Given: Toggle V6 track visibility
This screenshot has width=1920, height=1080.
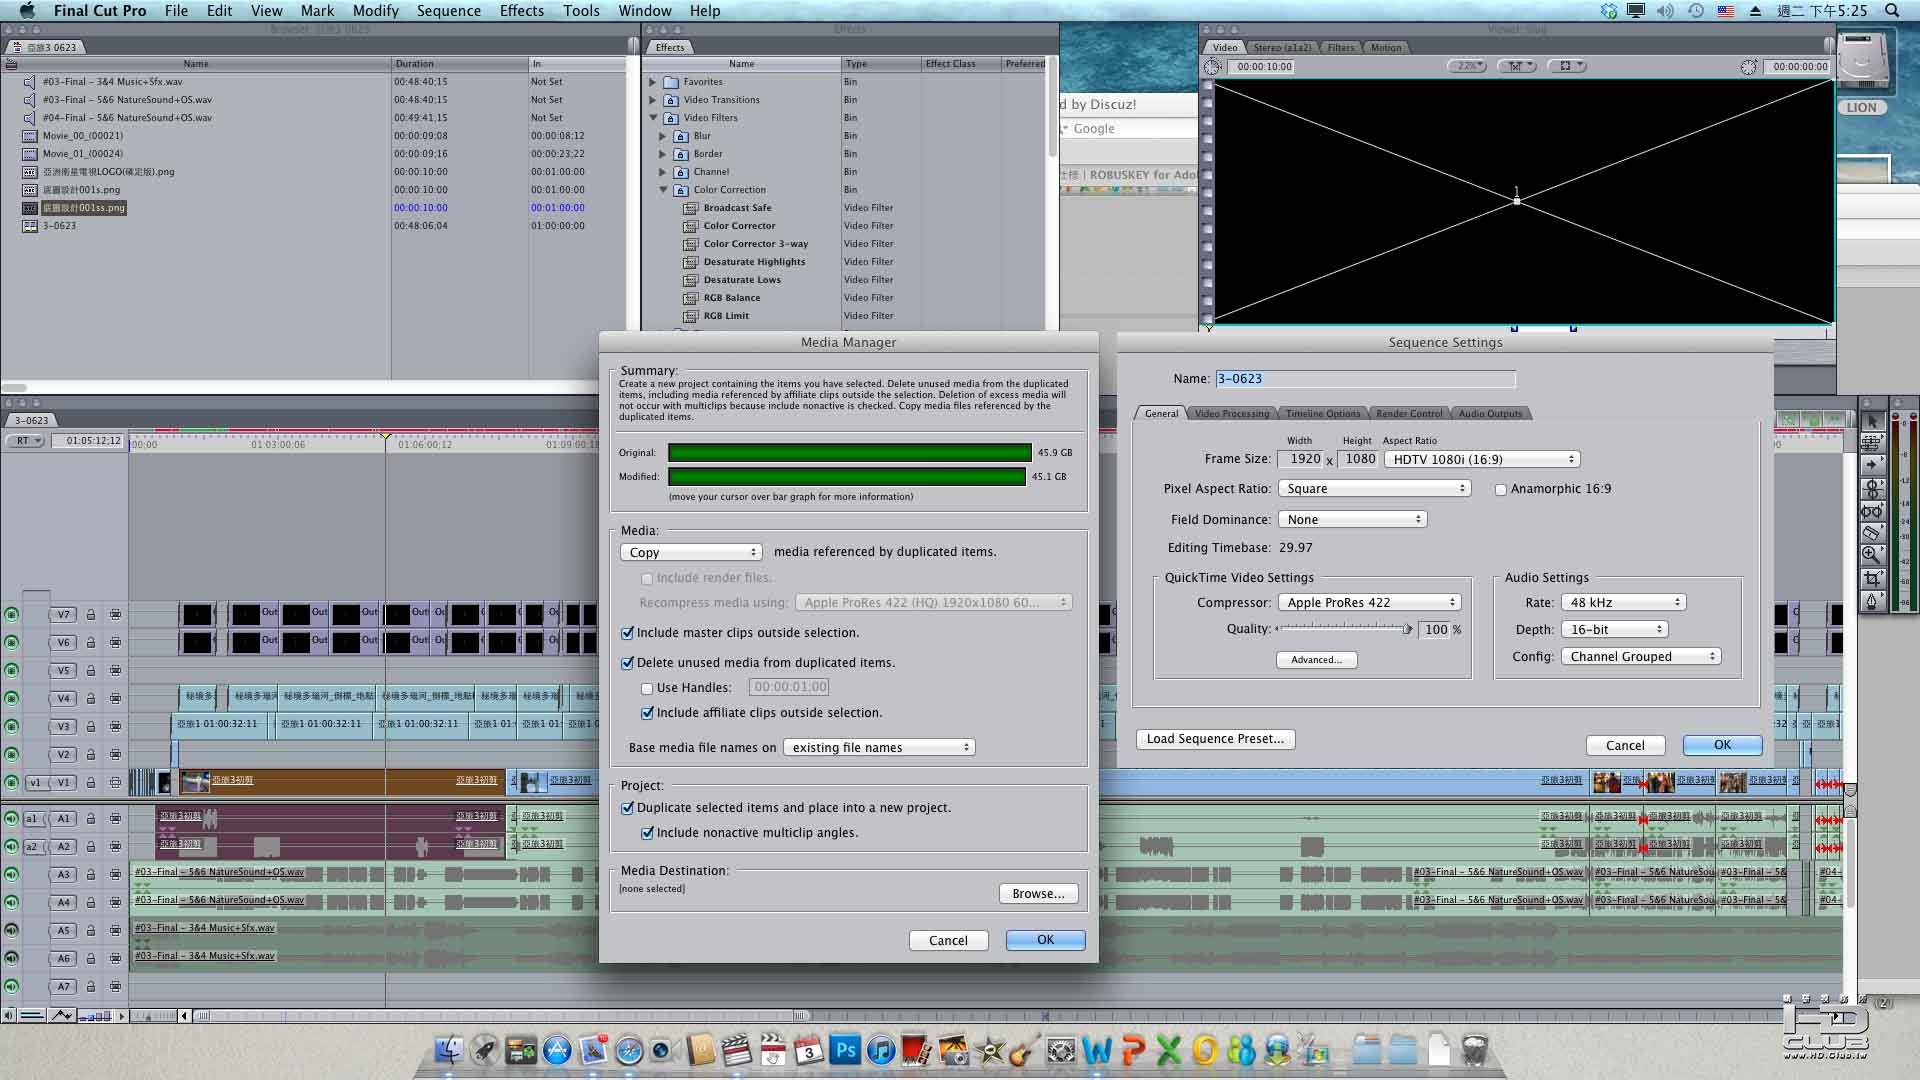Looking at the screenshot, I should 12,642.
